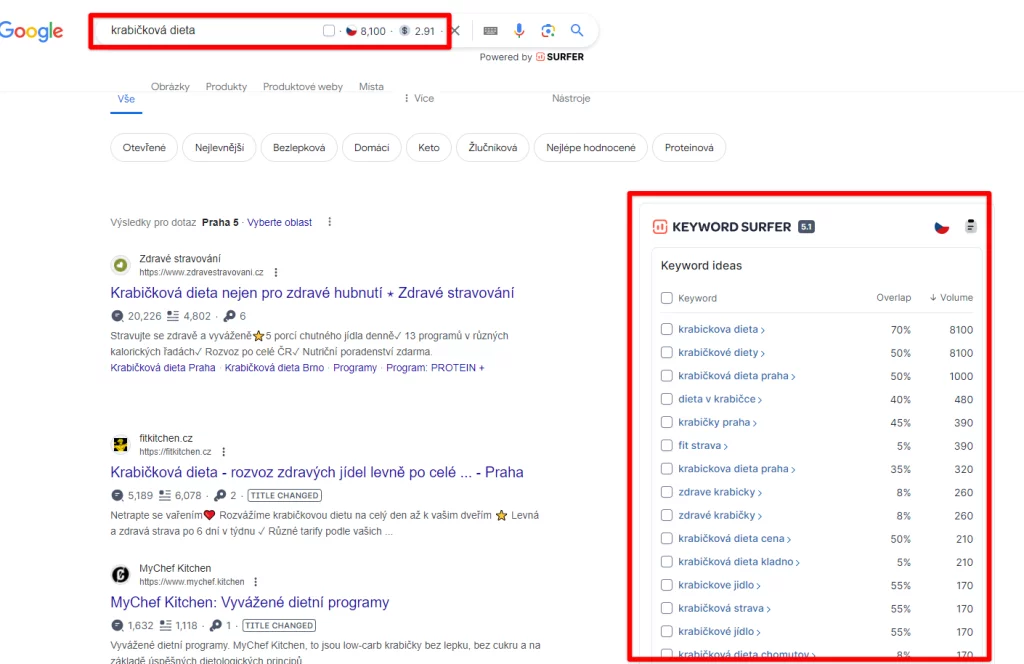Apply the Domácí filter chip

[372, 148]
